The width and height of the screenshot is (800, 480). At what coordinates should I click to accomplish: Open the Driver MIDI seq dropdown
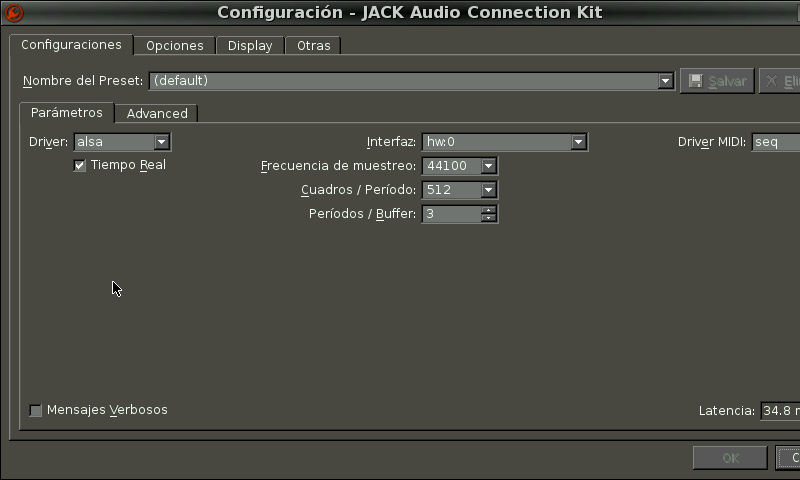click(x=776, y=142)
